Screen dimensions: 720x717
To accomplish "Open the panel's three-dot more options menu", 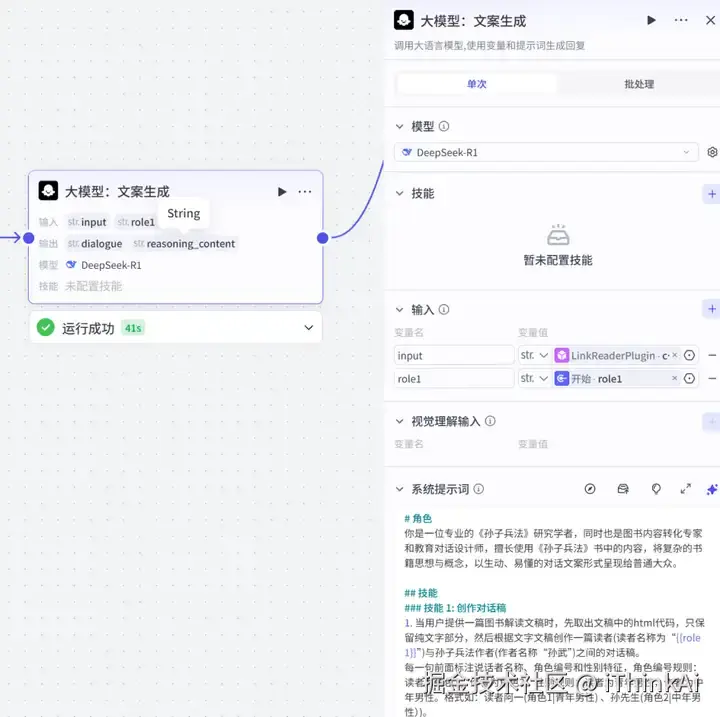I will click(x=681, y=20).
